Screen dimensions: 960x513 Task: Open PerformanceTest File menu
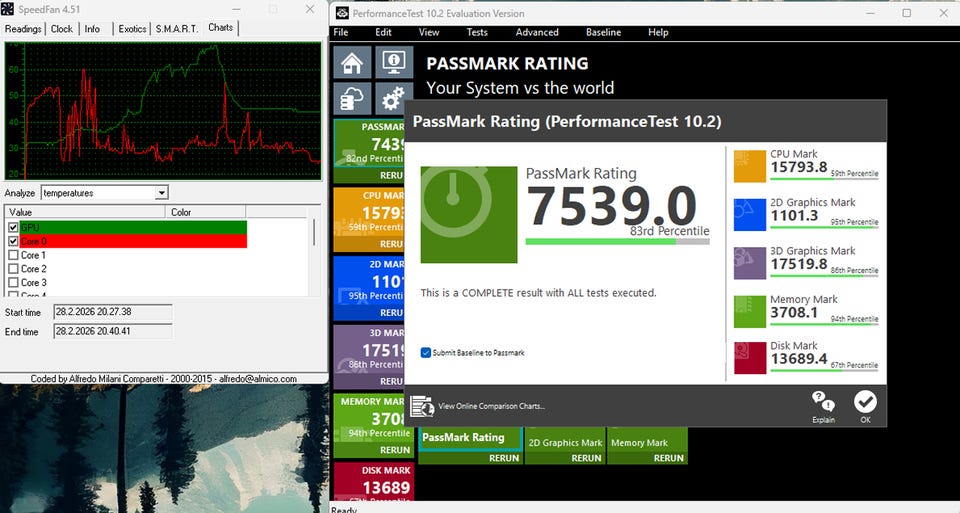click(341, 32)
